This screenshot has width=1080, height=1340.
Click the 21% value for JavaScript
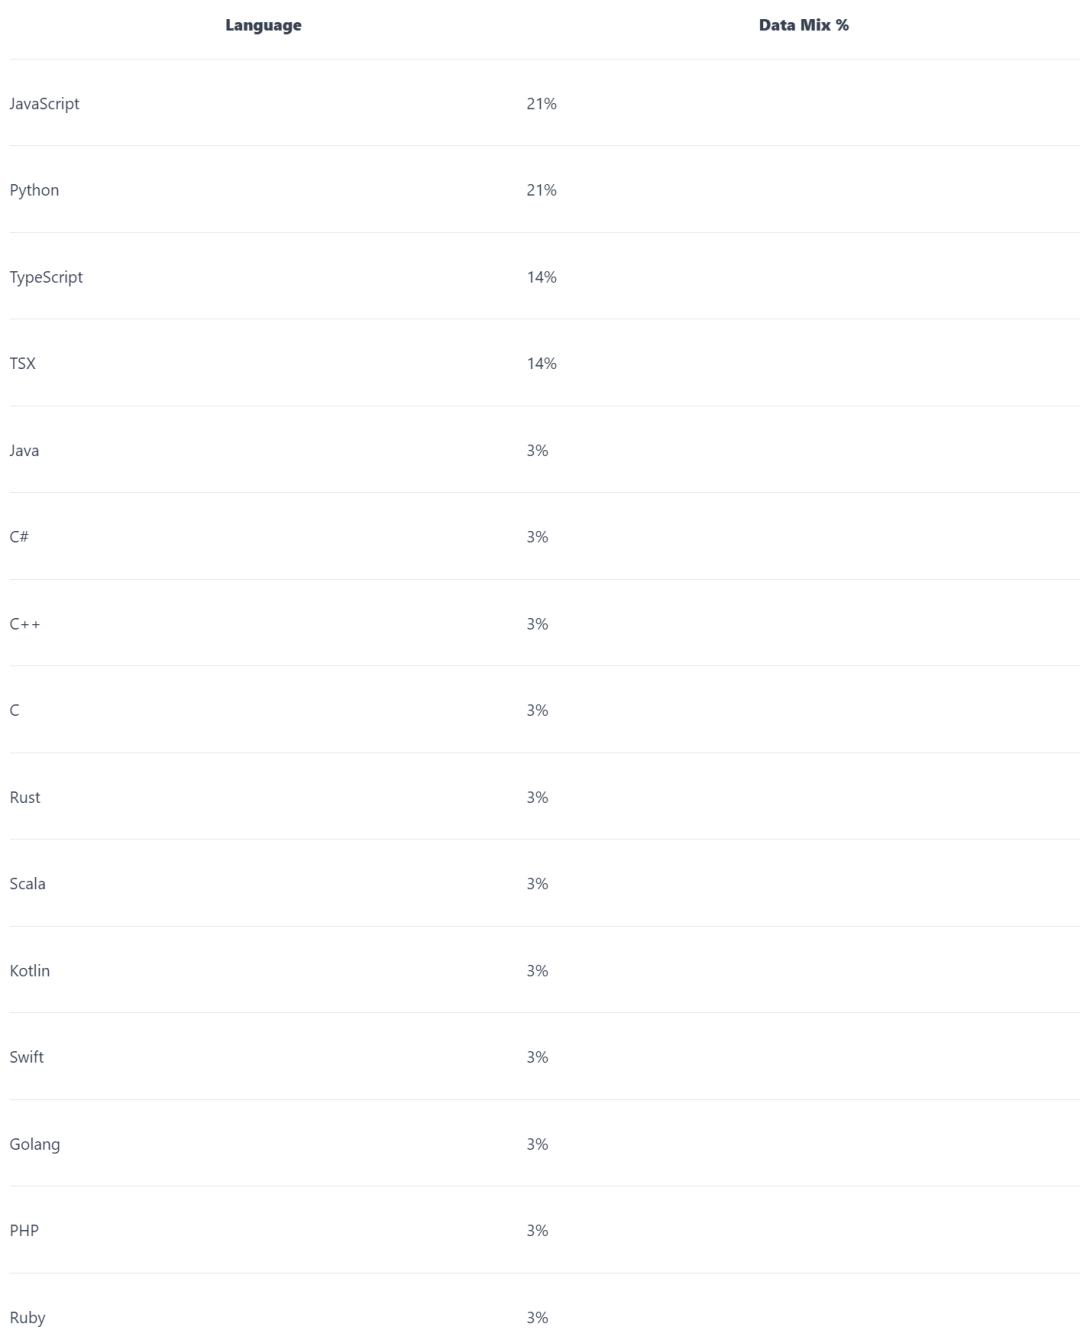[x=542, y=104]
